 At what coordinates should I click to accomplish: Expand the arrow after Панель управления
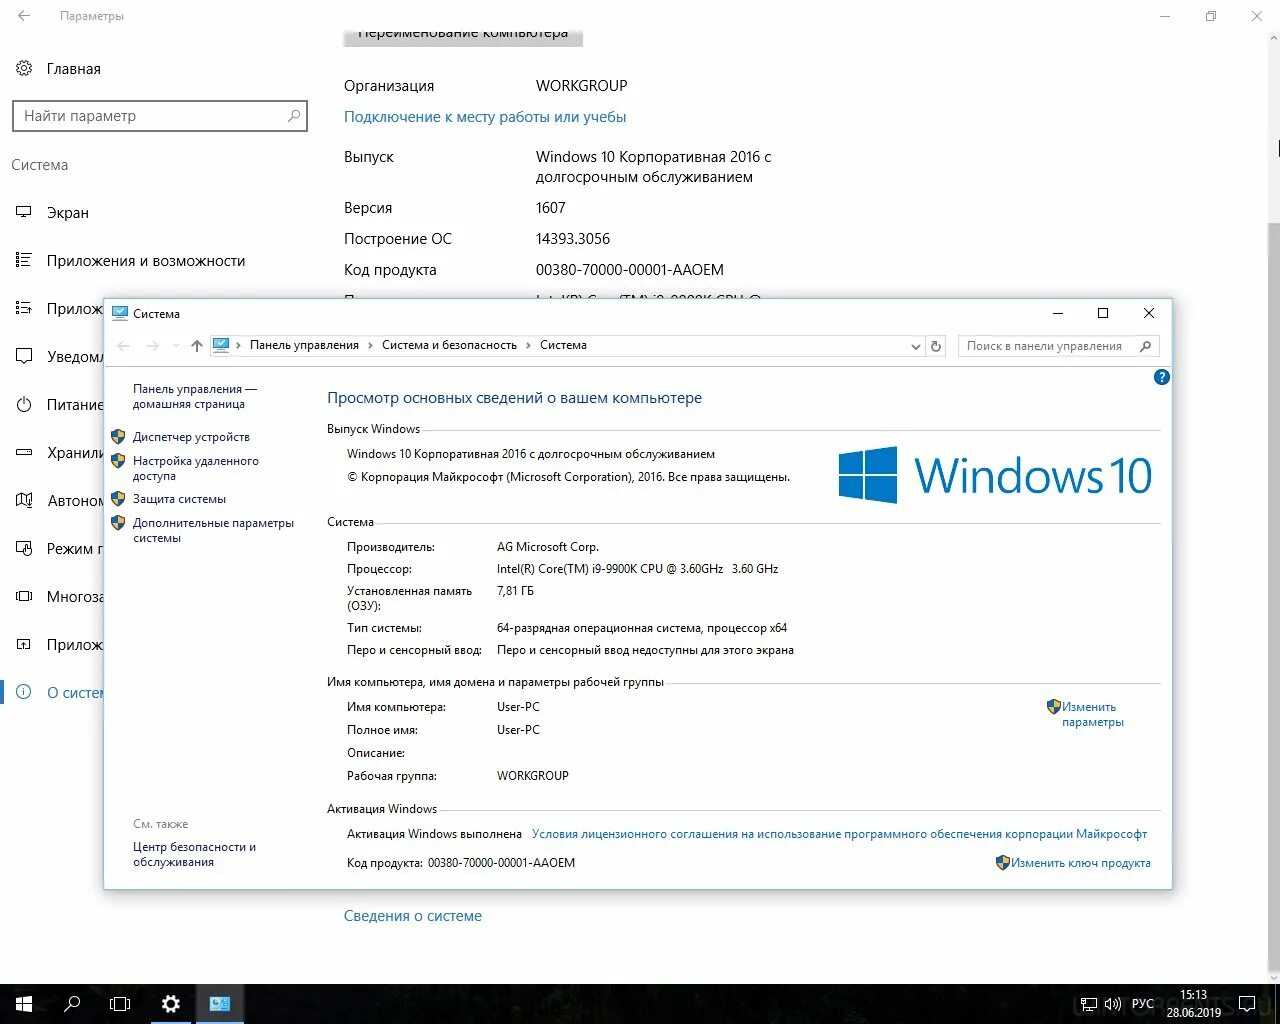tap(370, 345)
